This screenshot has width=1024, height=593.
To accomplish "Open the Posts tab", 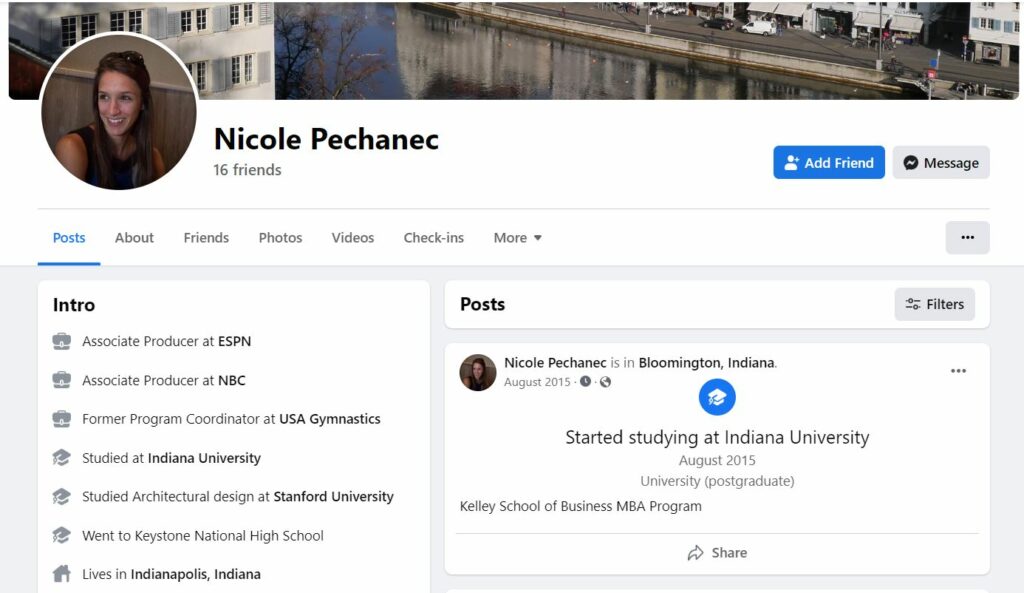I will (x=69, y=238).
